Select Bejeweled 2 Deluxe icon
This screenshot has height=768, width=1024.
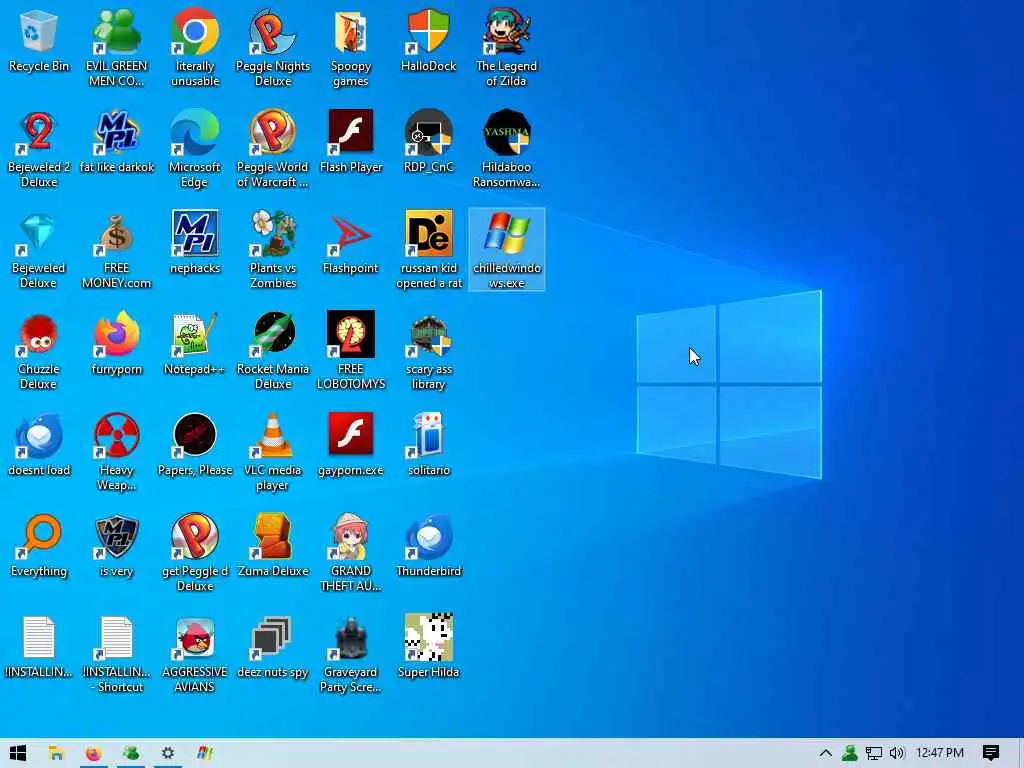pyautogui.click(x=39, y=148)
